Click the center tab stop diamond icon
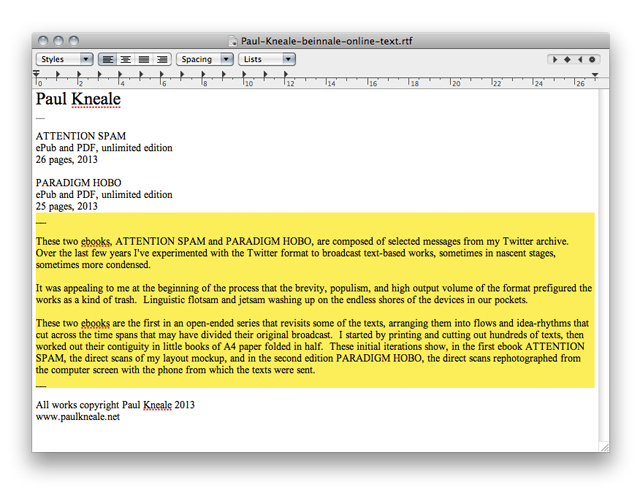 click(567, 60)
